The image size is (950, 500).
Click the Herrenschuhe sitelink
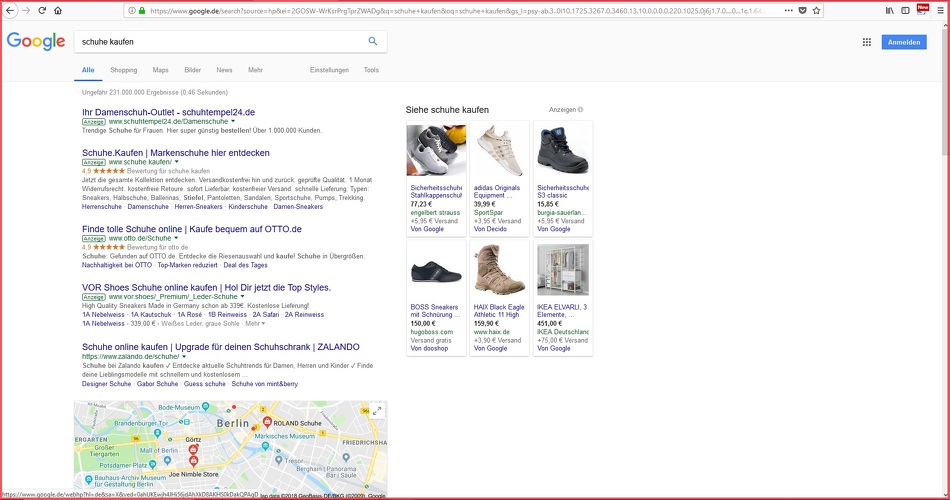[x=102, y=207]
